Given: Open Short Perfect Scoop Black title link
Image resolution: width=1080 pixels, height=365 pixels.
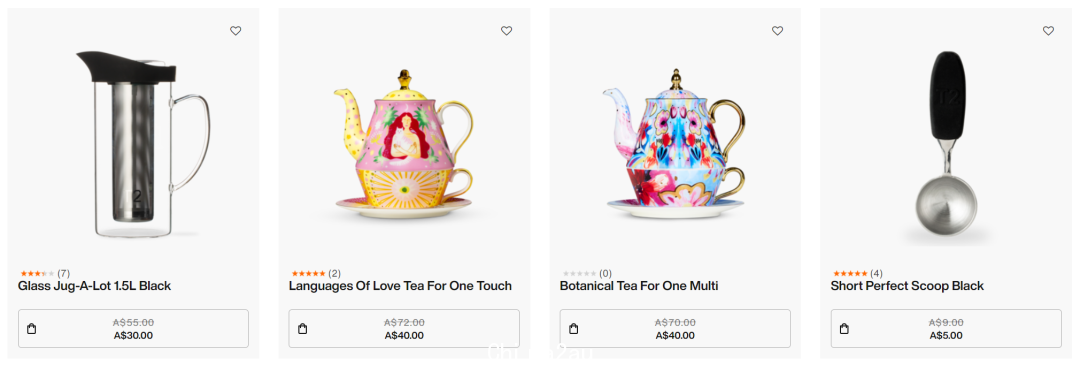Looking at the screenshot, I should pyautogui.click(x=907, y=286).
